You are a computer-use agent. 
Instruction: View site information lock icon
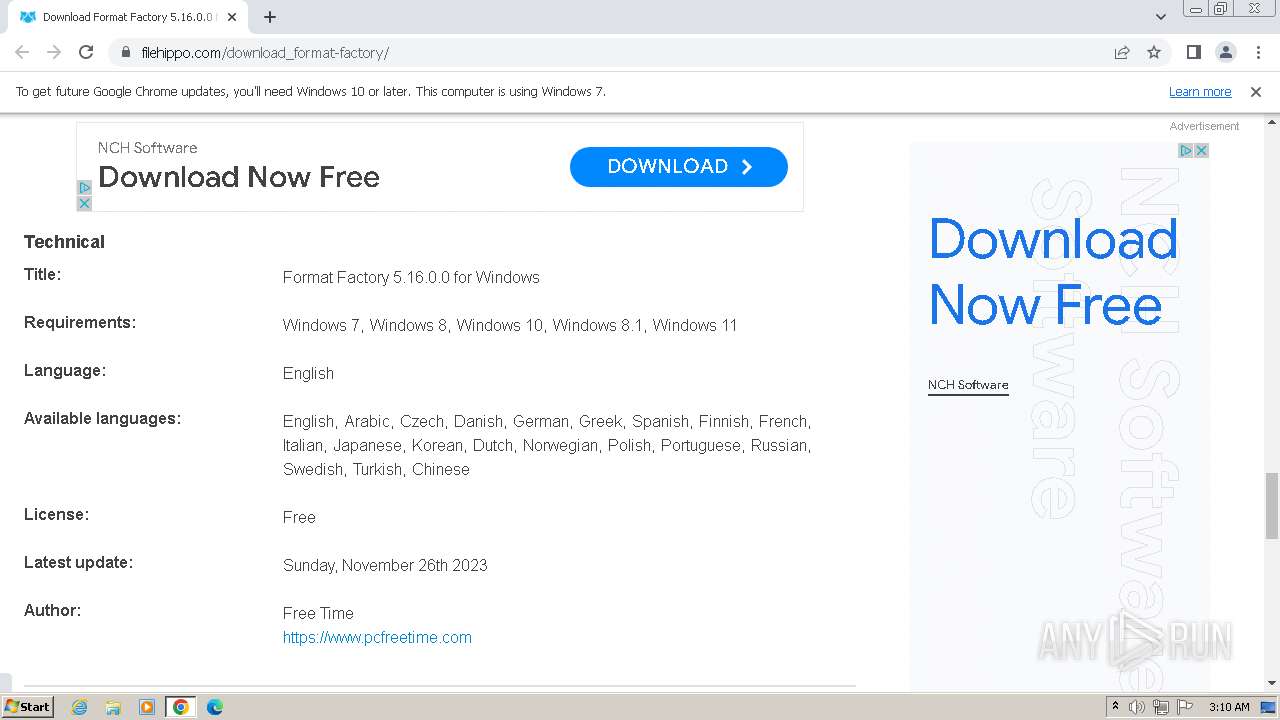click(x=125, y=52)
